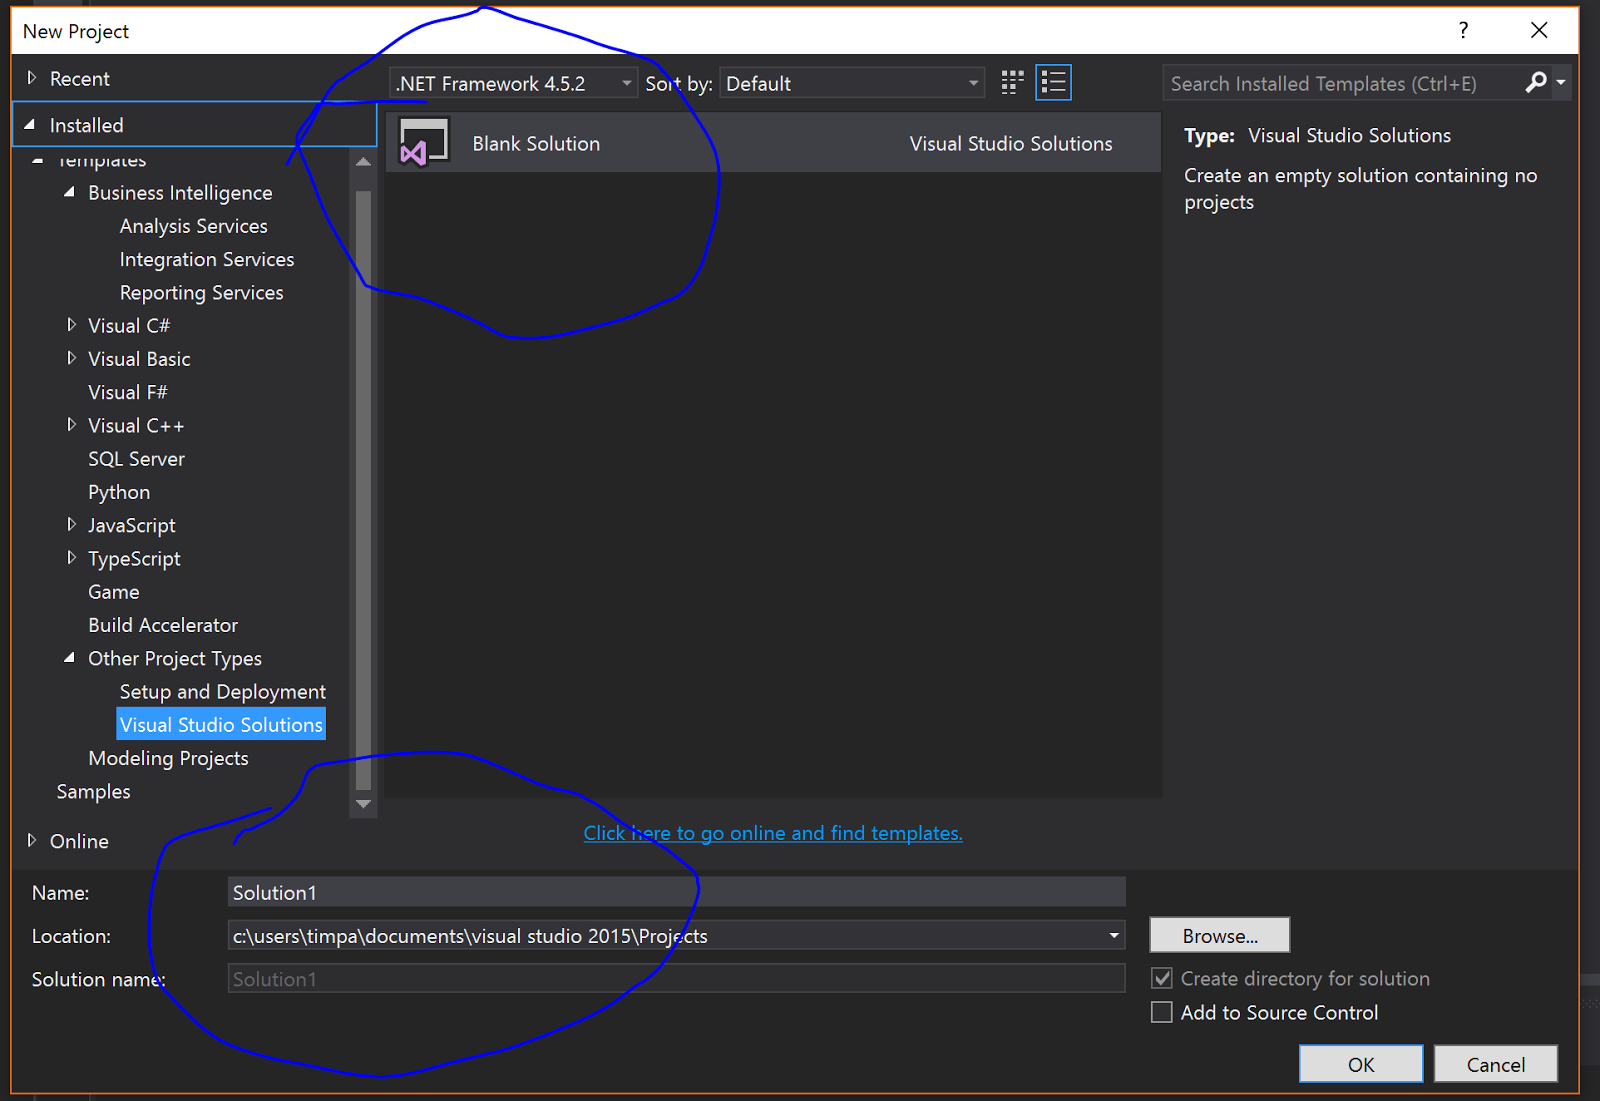1600x1101 pixels.
Task: Select the Blank Solution template name
Action: click(536, 143)
